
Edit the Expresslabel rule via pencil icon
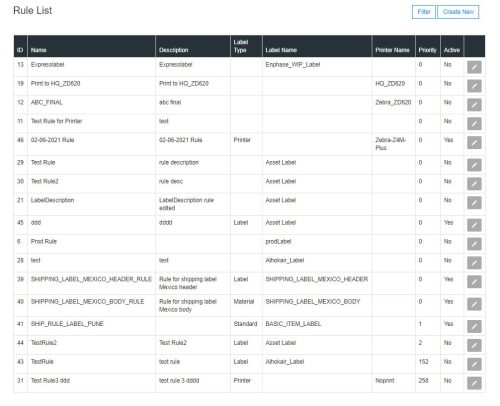(x=474, y=67)
